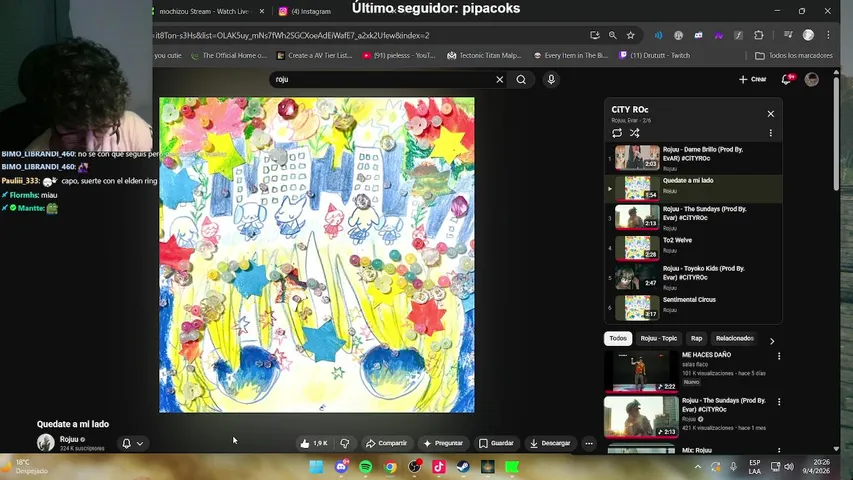The height and width of the screenshot is (480, 853).
Task: Open options for recommended The Sundays video
Action: click(779, 402)
